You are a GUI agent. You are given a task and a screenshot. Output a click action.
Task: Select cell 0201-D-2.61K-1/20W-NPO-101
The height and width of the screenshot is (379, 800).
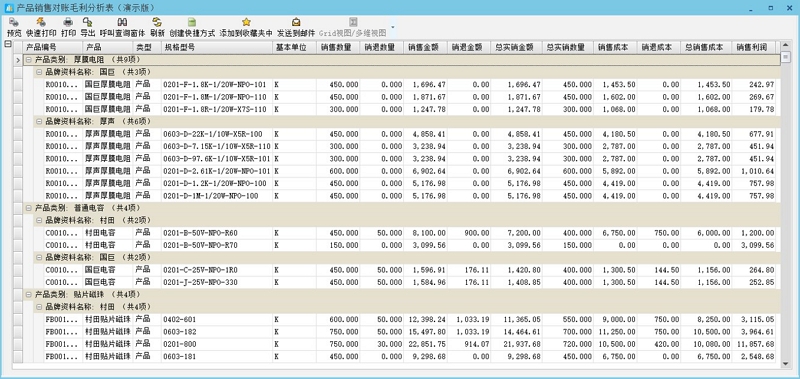click(217, 171)
